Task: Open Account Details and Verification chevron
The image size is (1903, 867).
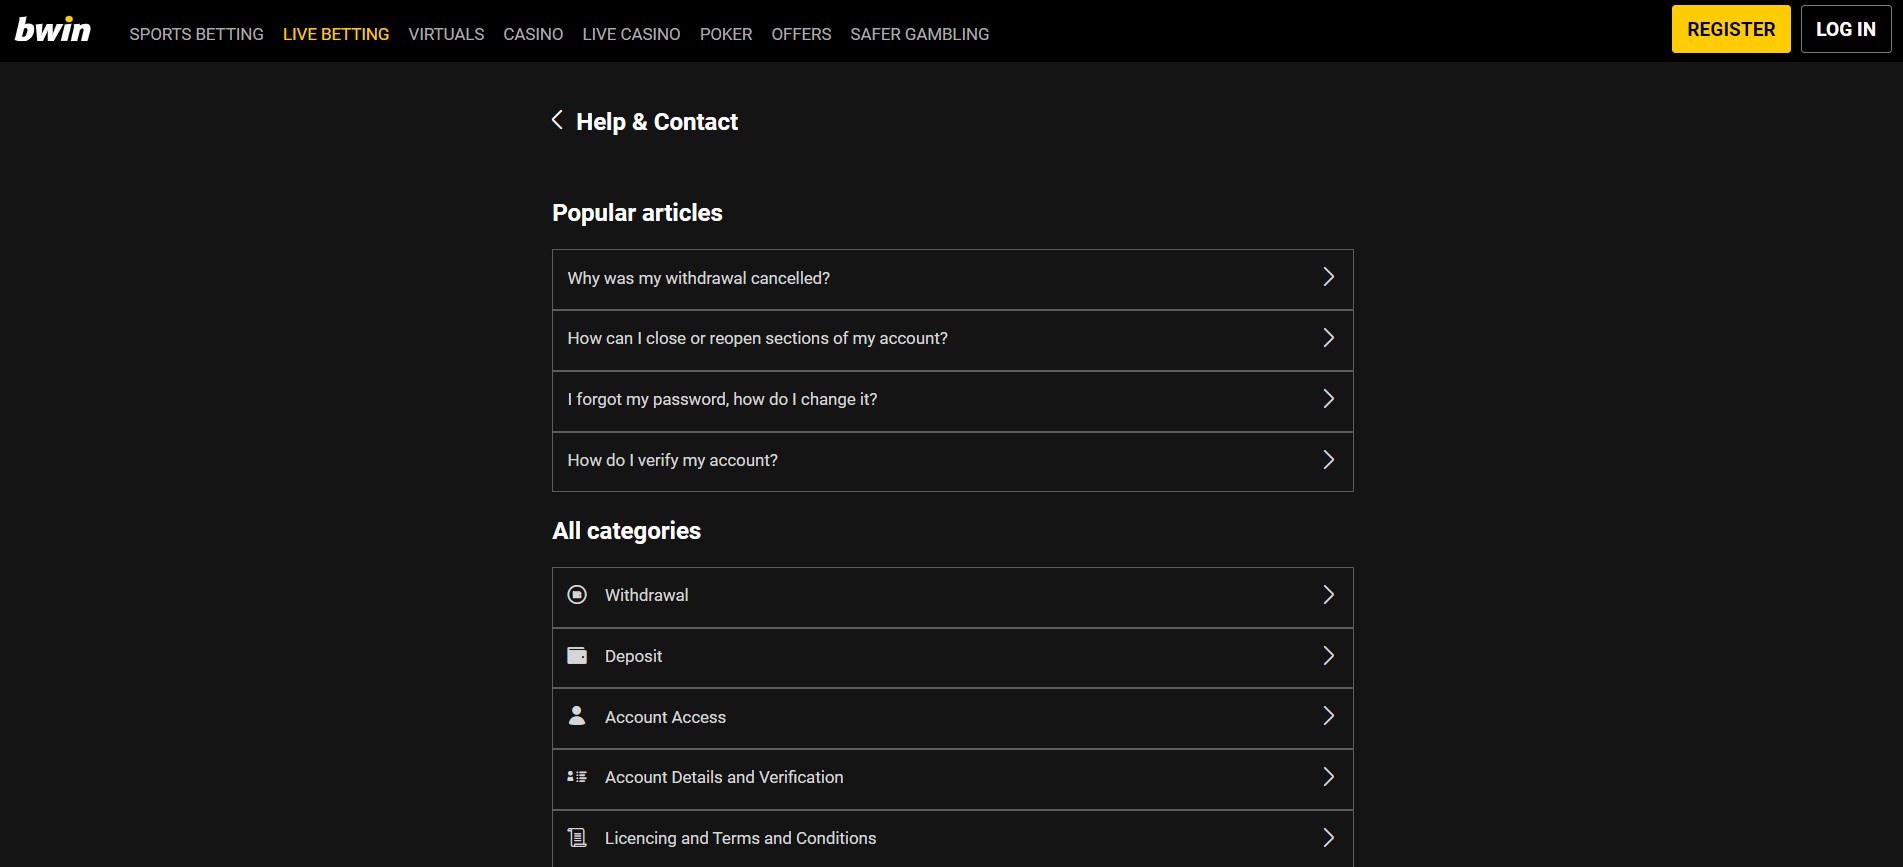Action: (x=1328, y=777)
